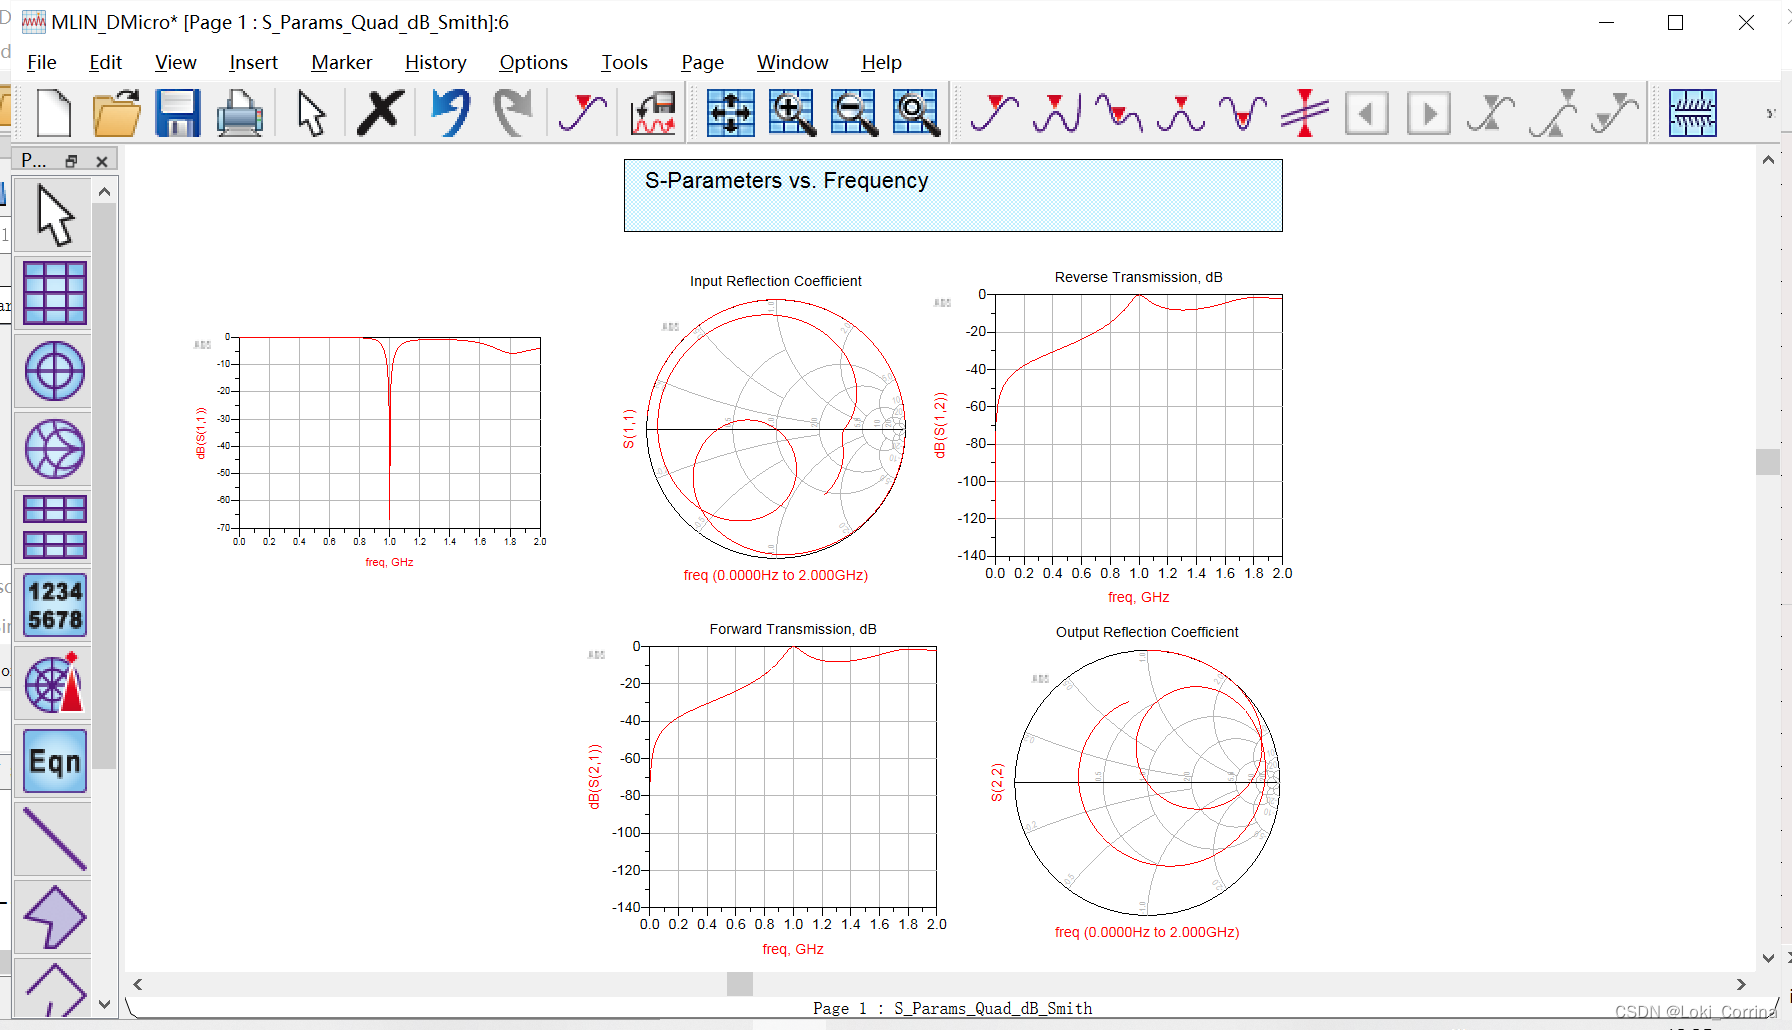The width and height of the screenshot is (1792, 1030).
Task: Click vertical scrollbar down arrow
Action: pos(1768,958)
